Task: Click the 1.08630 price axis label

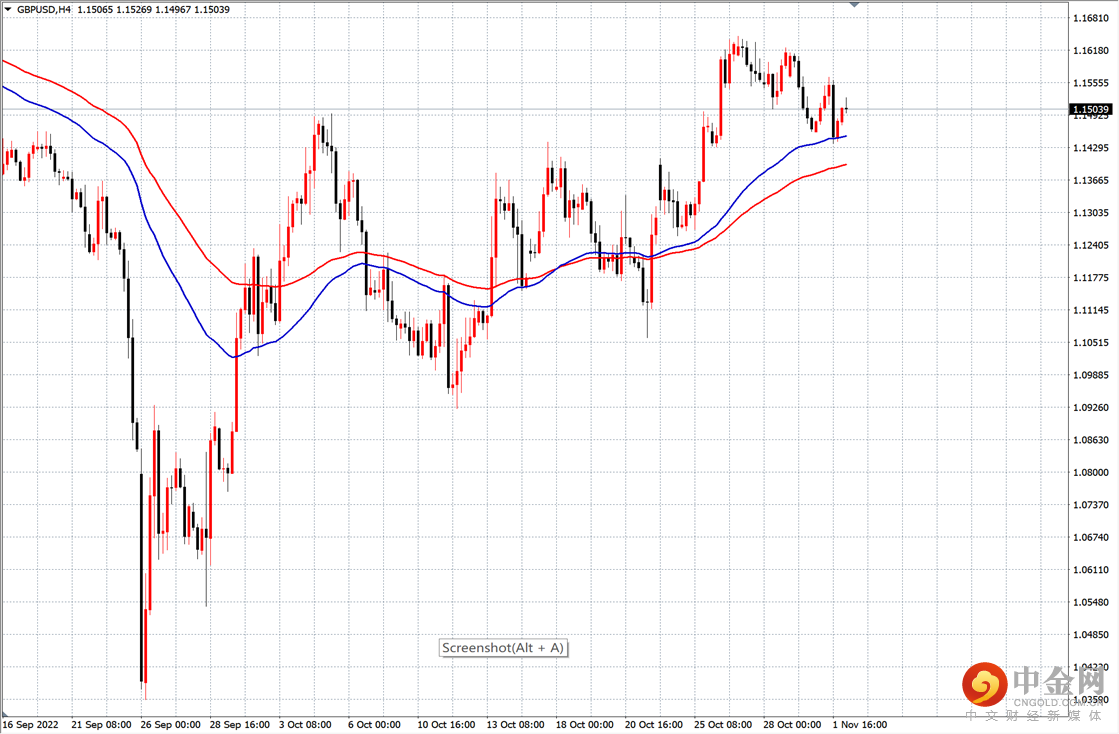Action: pyautogui.click(x=1090, y=440)
